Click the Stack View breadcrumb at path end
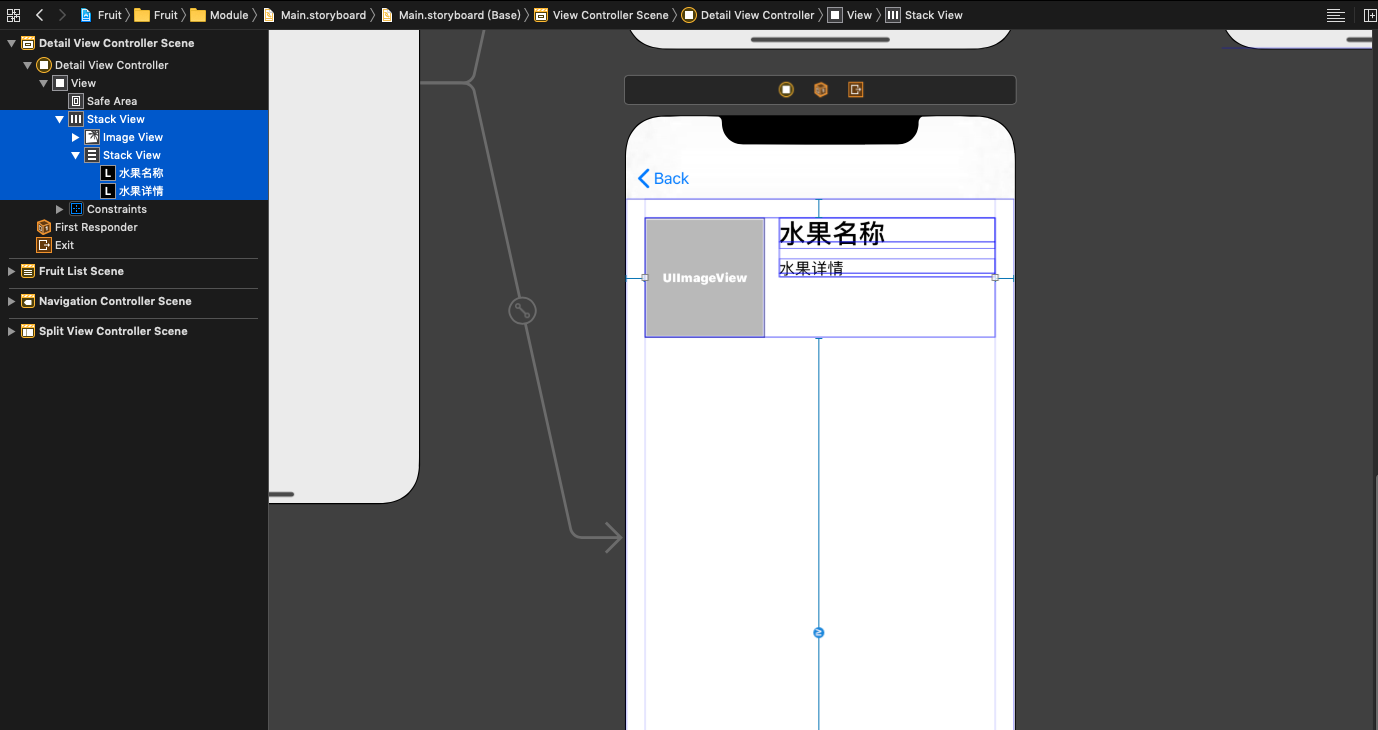1378x730 pixels. (924, 15)
